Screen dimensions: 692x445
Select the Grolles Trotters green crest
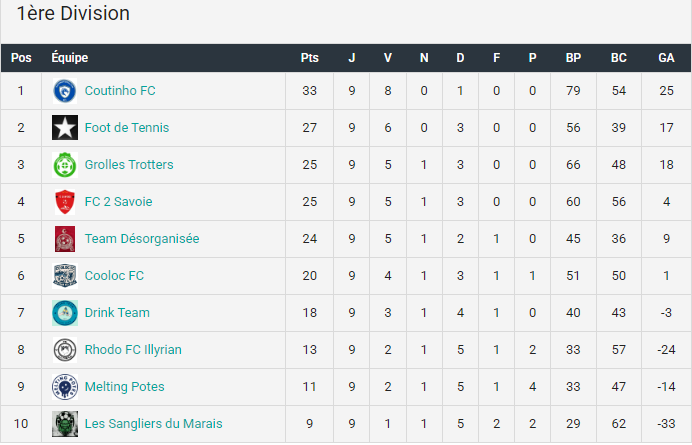tap(65, 165)
